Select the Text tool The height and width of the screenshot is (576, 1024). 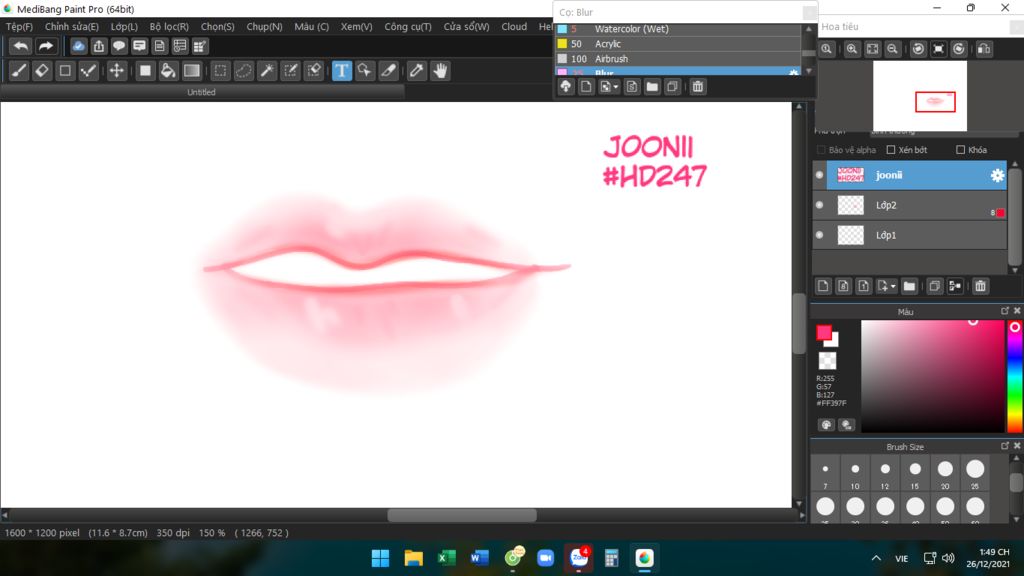click(x=342, y=71)
